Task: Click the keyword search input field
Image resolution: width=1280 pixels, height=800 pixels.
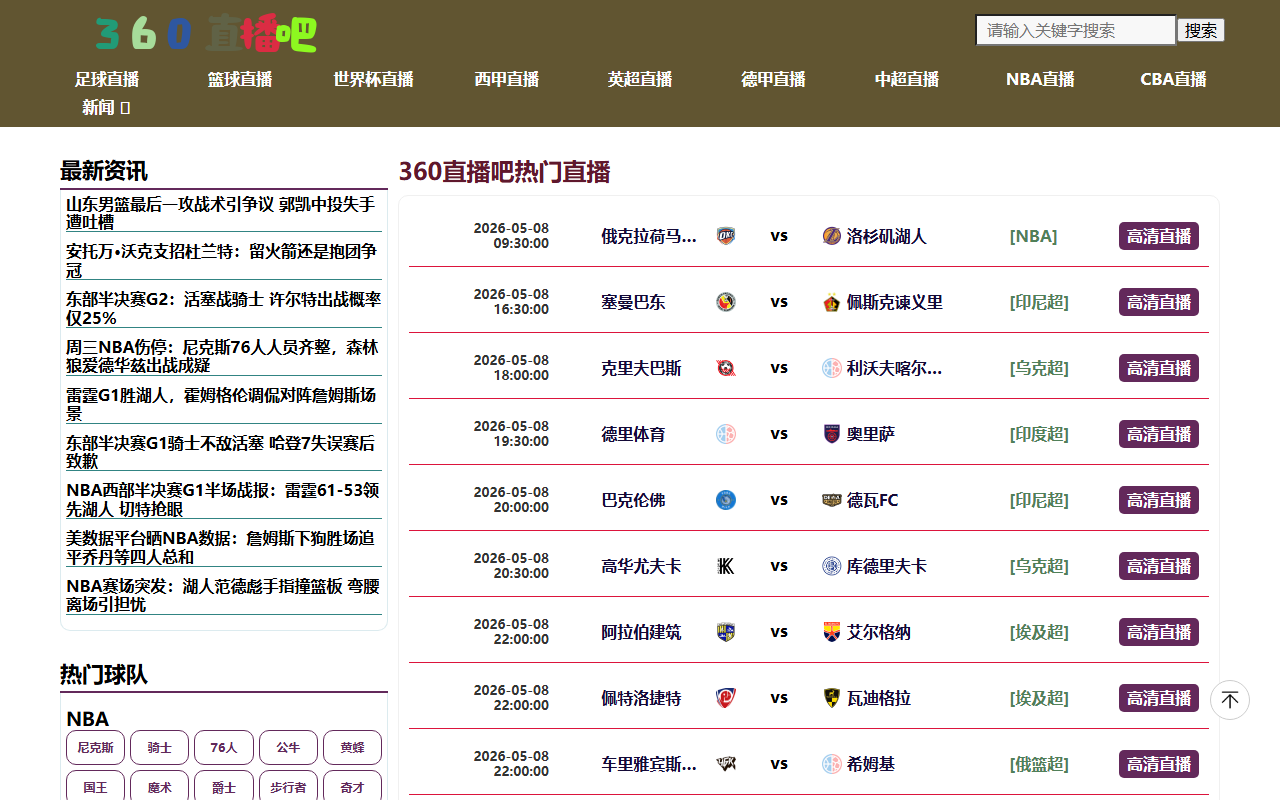Action: coord(1076,30)
